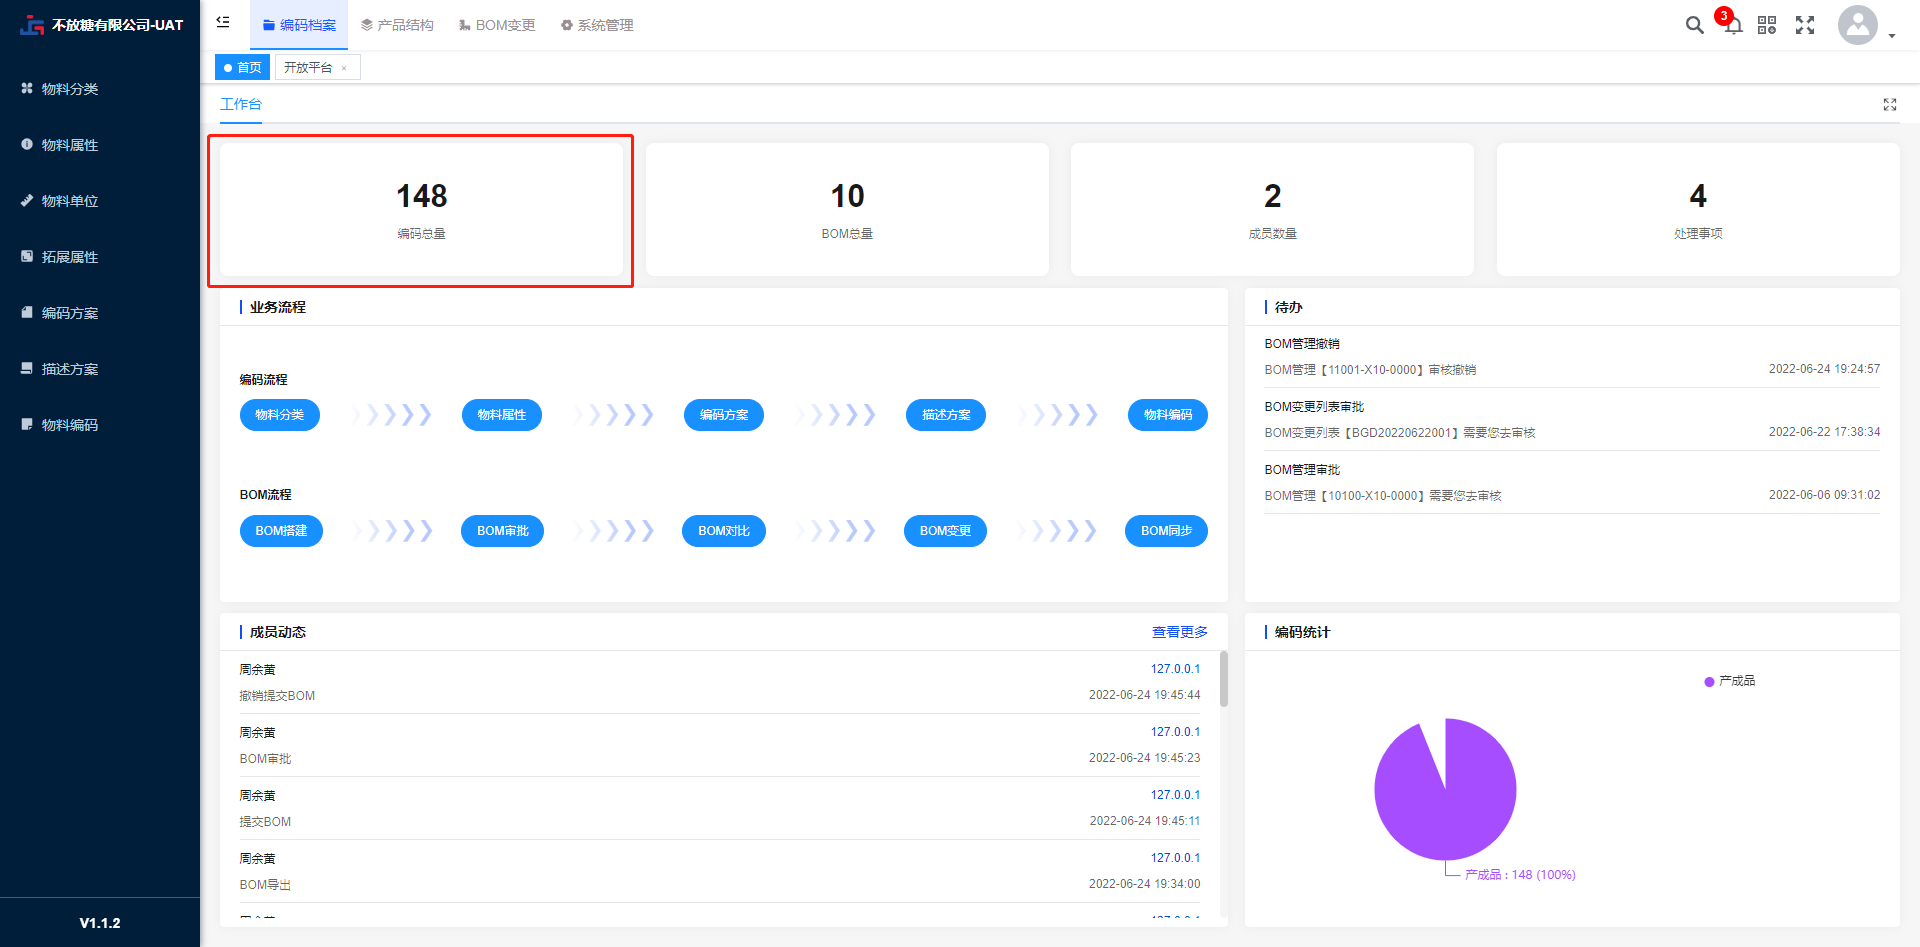Click the 物料属性 sidebar icon

click(27, 144)
